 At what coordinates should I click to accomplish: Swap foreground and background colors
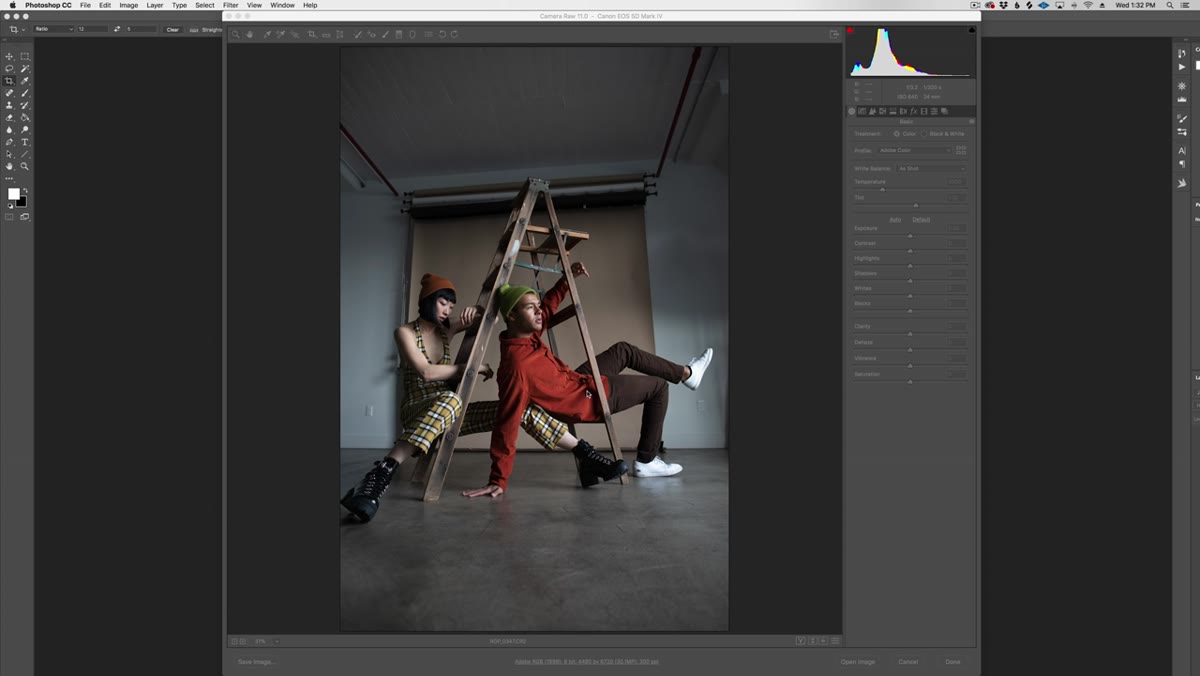25,191
